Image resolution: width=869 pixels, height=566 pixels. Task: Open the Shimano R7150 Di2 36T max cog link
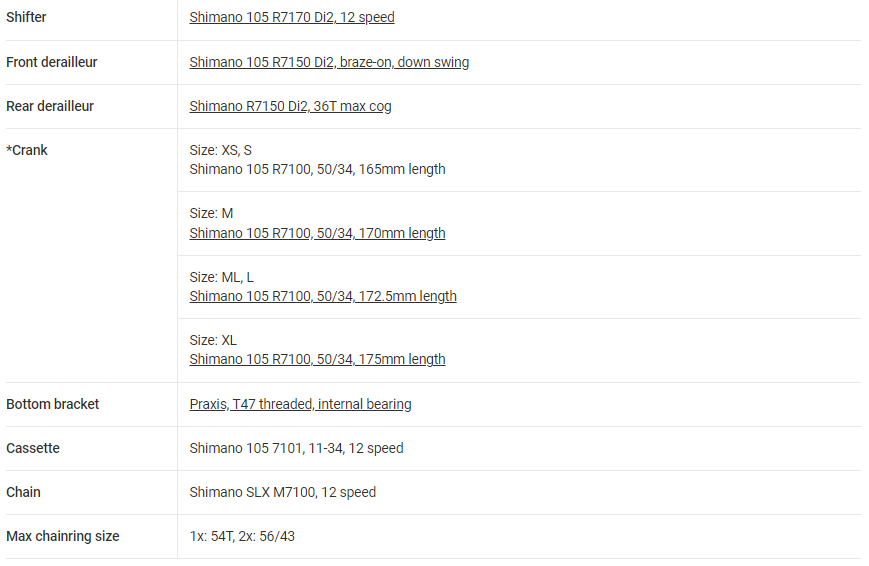(290, 106)
